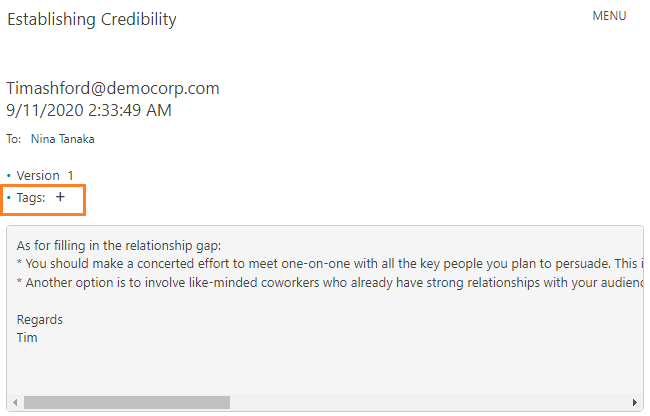
Task: Open the MENU in the top right
Action: (609, 16)
